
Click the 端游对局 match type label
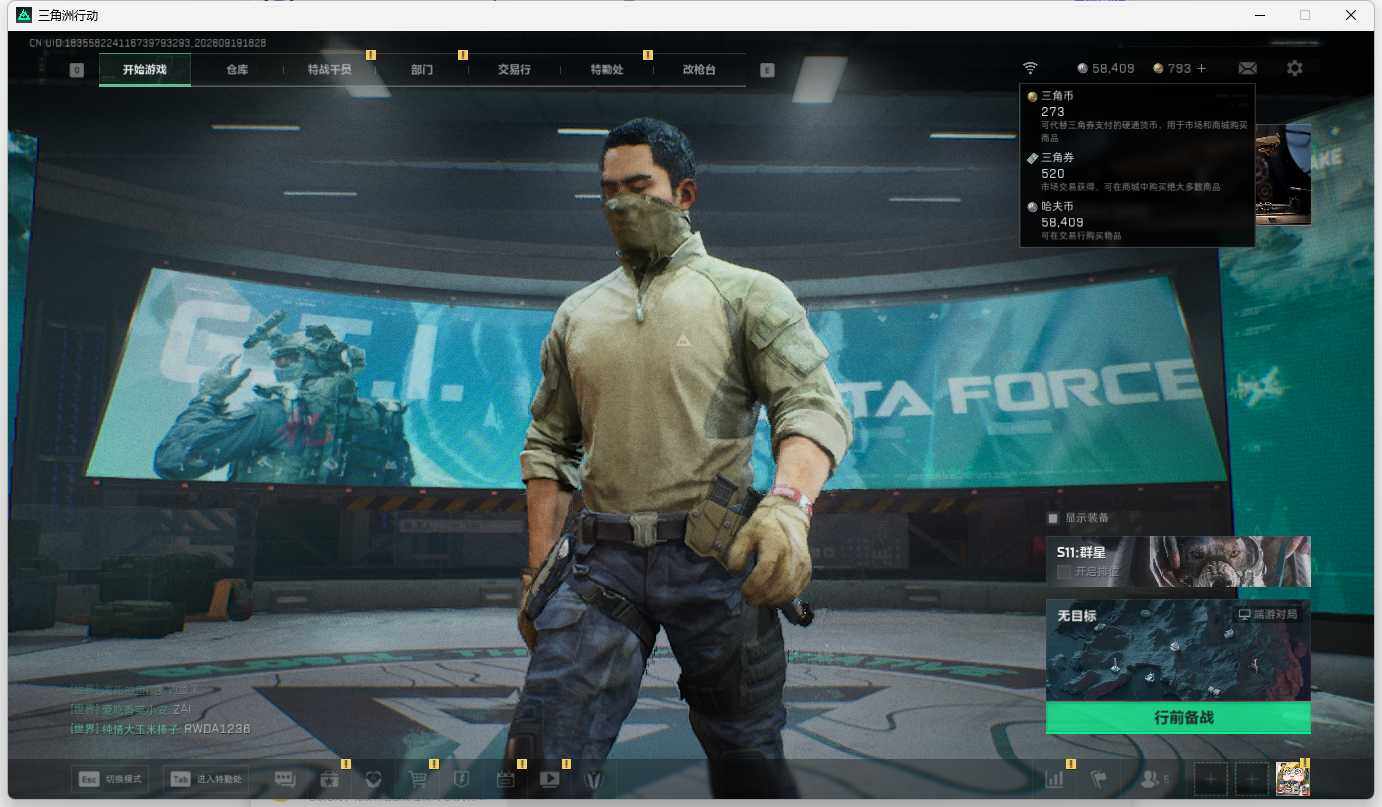point(1268,614)
